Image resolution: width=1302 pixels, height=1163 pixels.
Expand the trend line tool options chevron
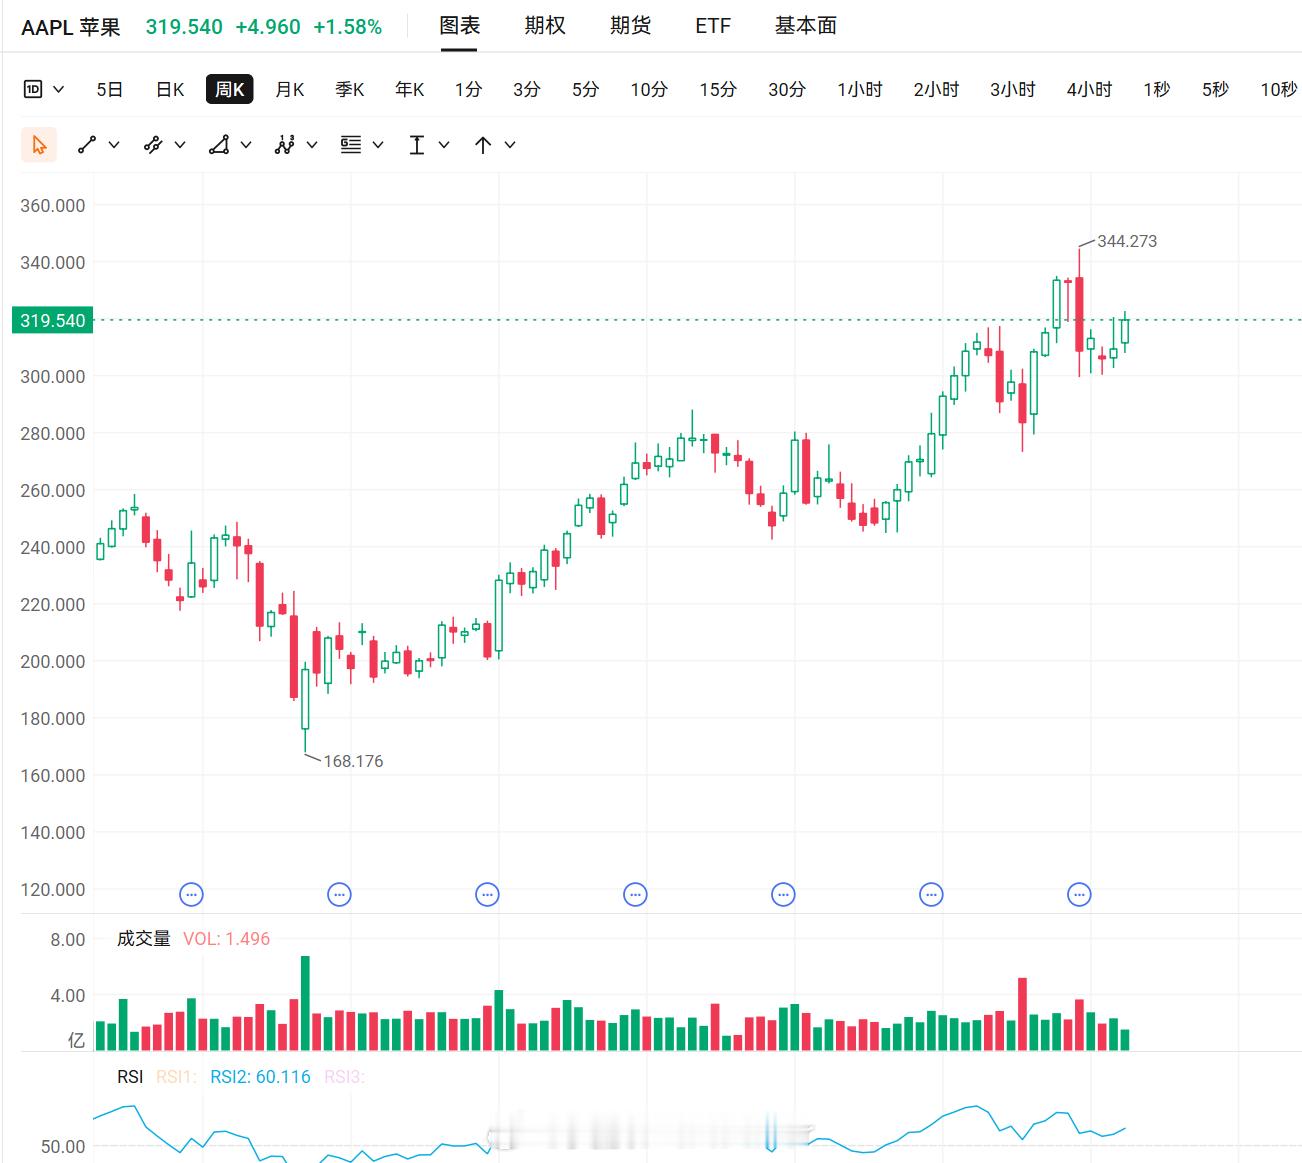pos(114,145)
